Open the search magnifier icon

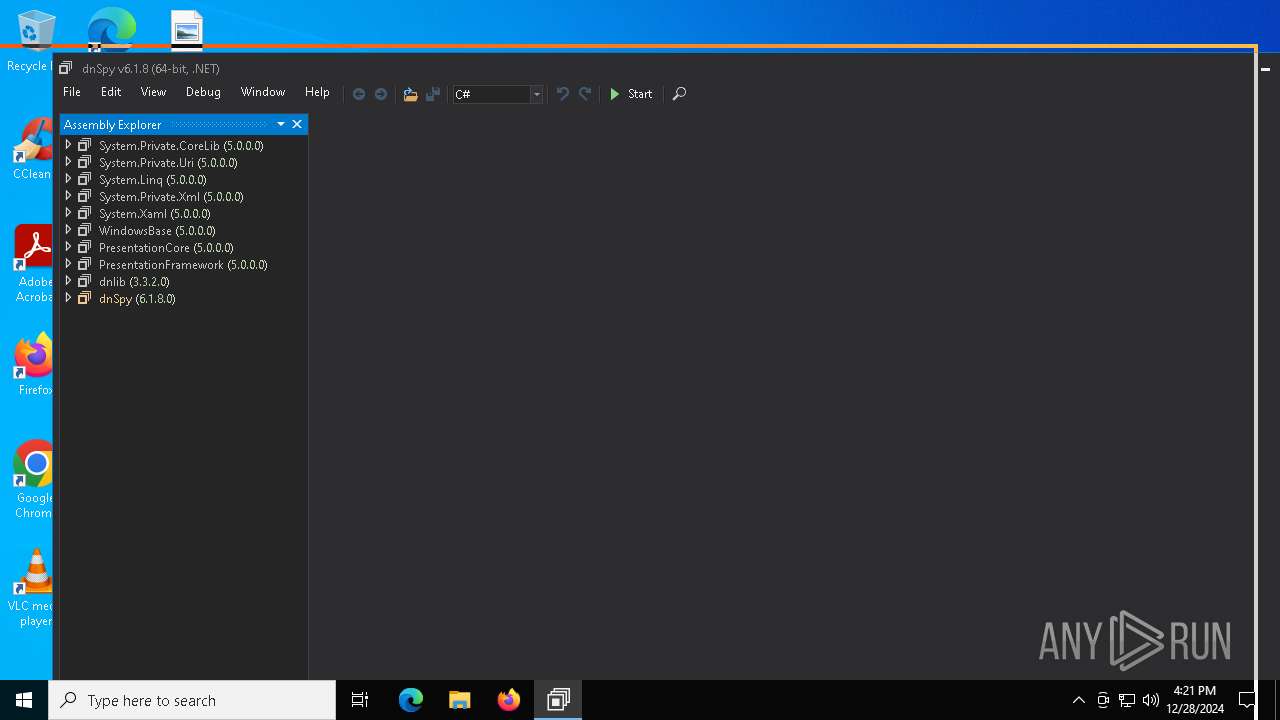click(x=679, y=94)
